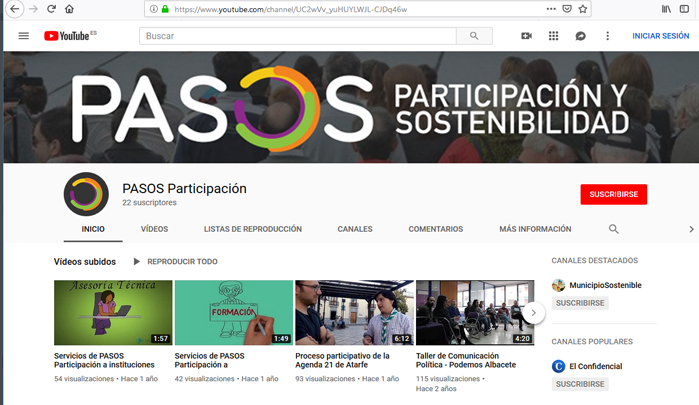Open the Agenda 21 de Atarfe video thumbnail

354,313
